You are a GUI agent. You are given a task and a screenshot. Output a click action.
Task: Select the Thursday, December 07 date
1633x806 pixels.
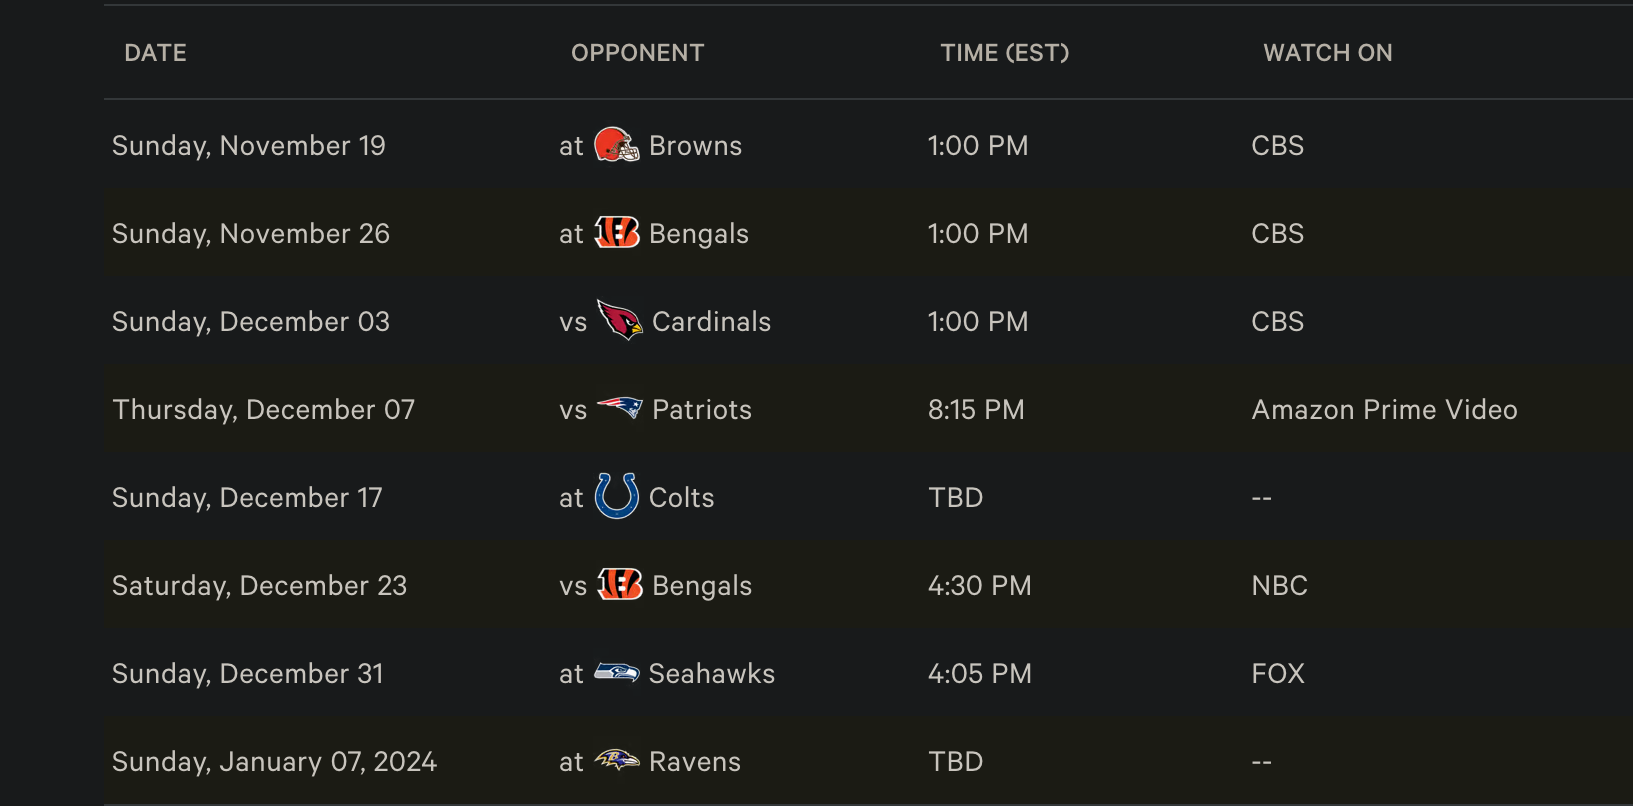coord(263,410)
